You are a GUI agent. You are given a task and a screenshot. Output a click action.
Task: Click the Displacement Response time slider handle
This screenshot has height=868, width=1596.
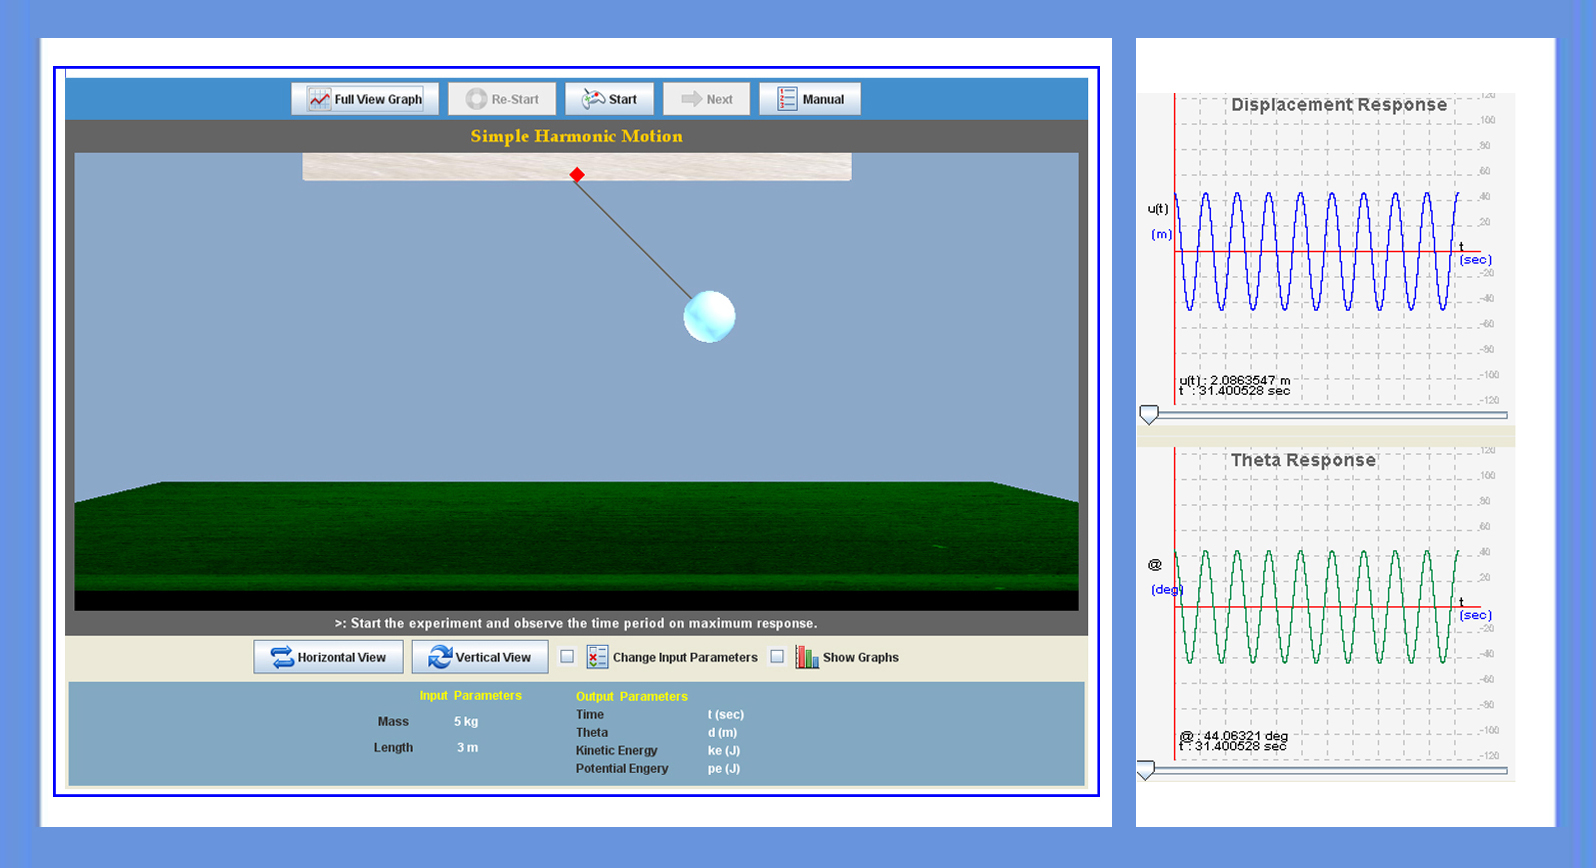[1149, 414]
